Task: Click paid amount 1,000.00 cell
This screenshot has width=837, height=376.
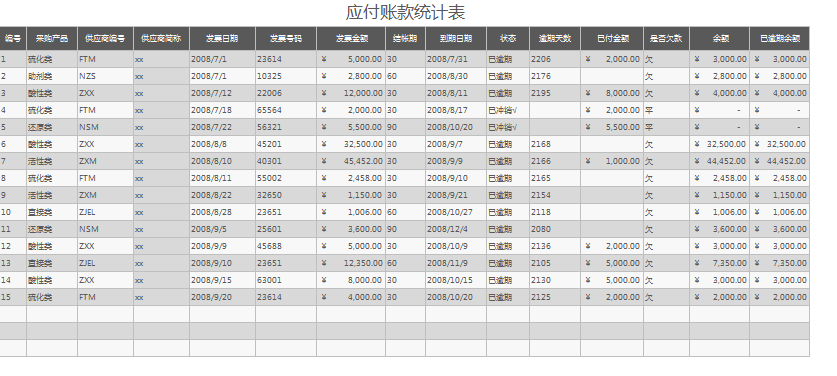Action: (x=612, y=161)
